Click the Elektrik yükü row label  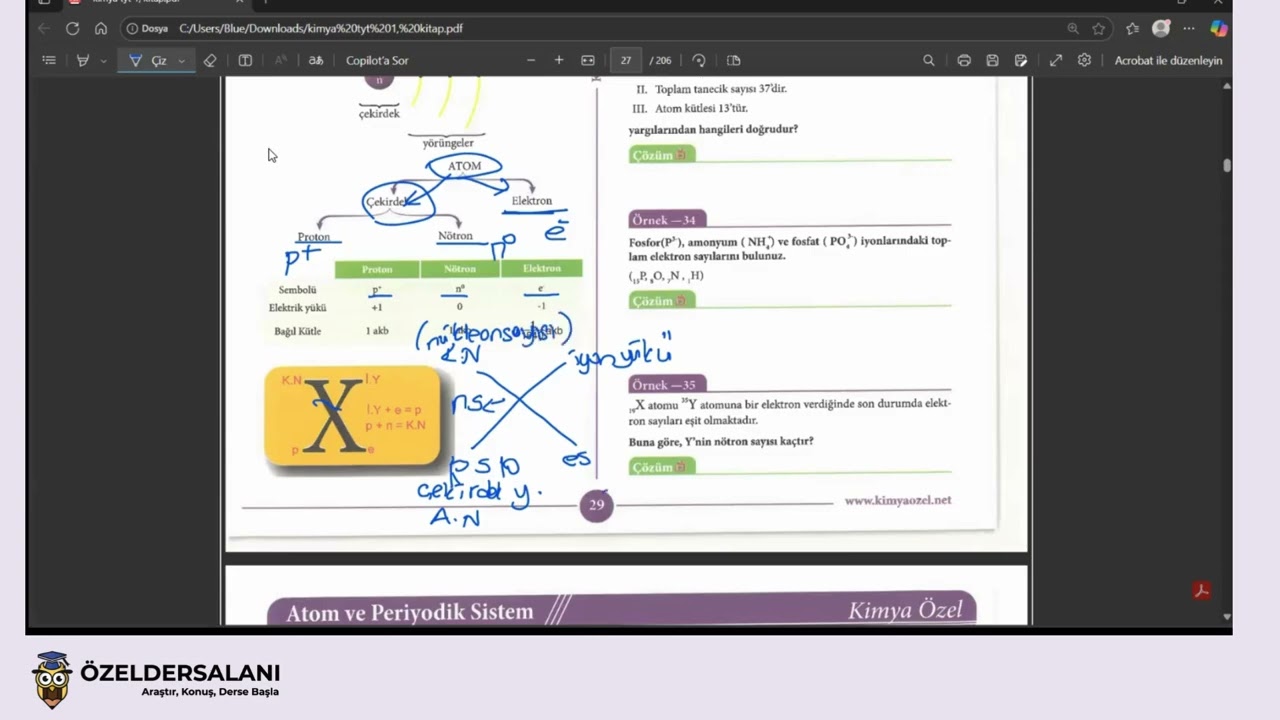297,308
